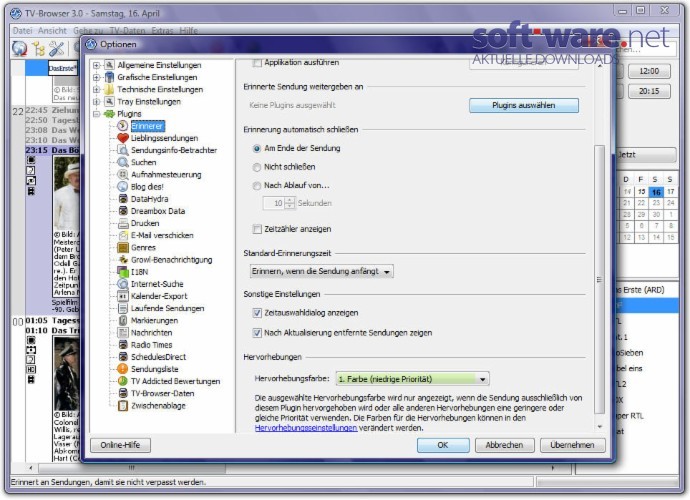Toggle Nach Aktualisierung entfernte Sendungen zeigen
This screenshot has width=690, height=500.
[257, 333]
